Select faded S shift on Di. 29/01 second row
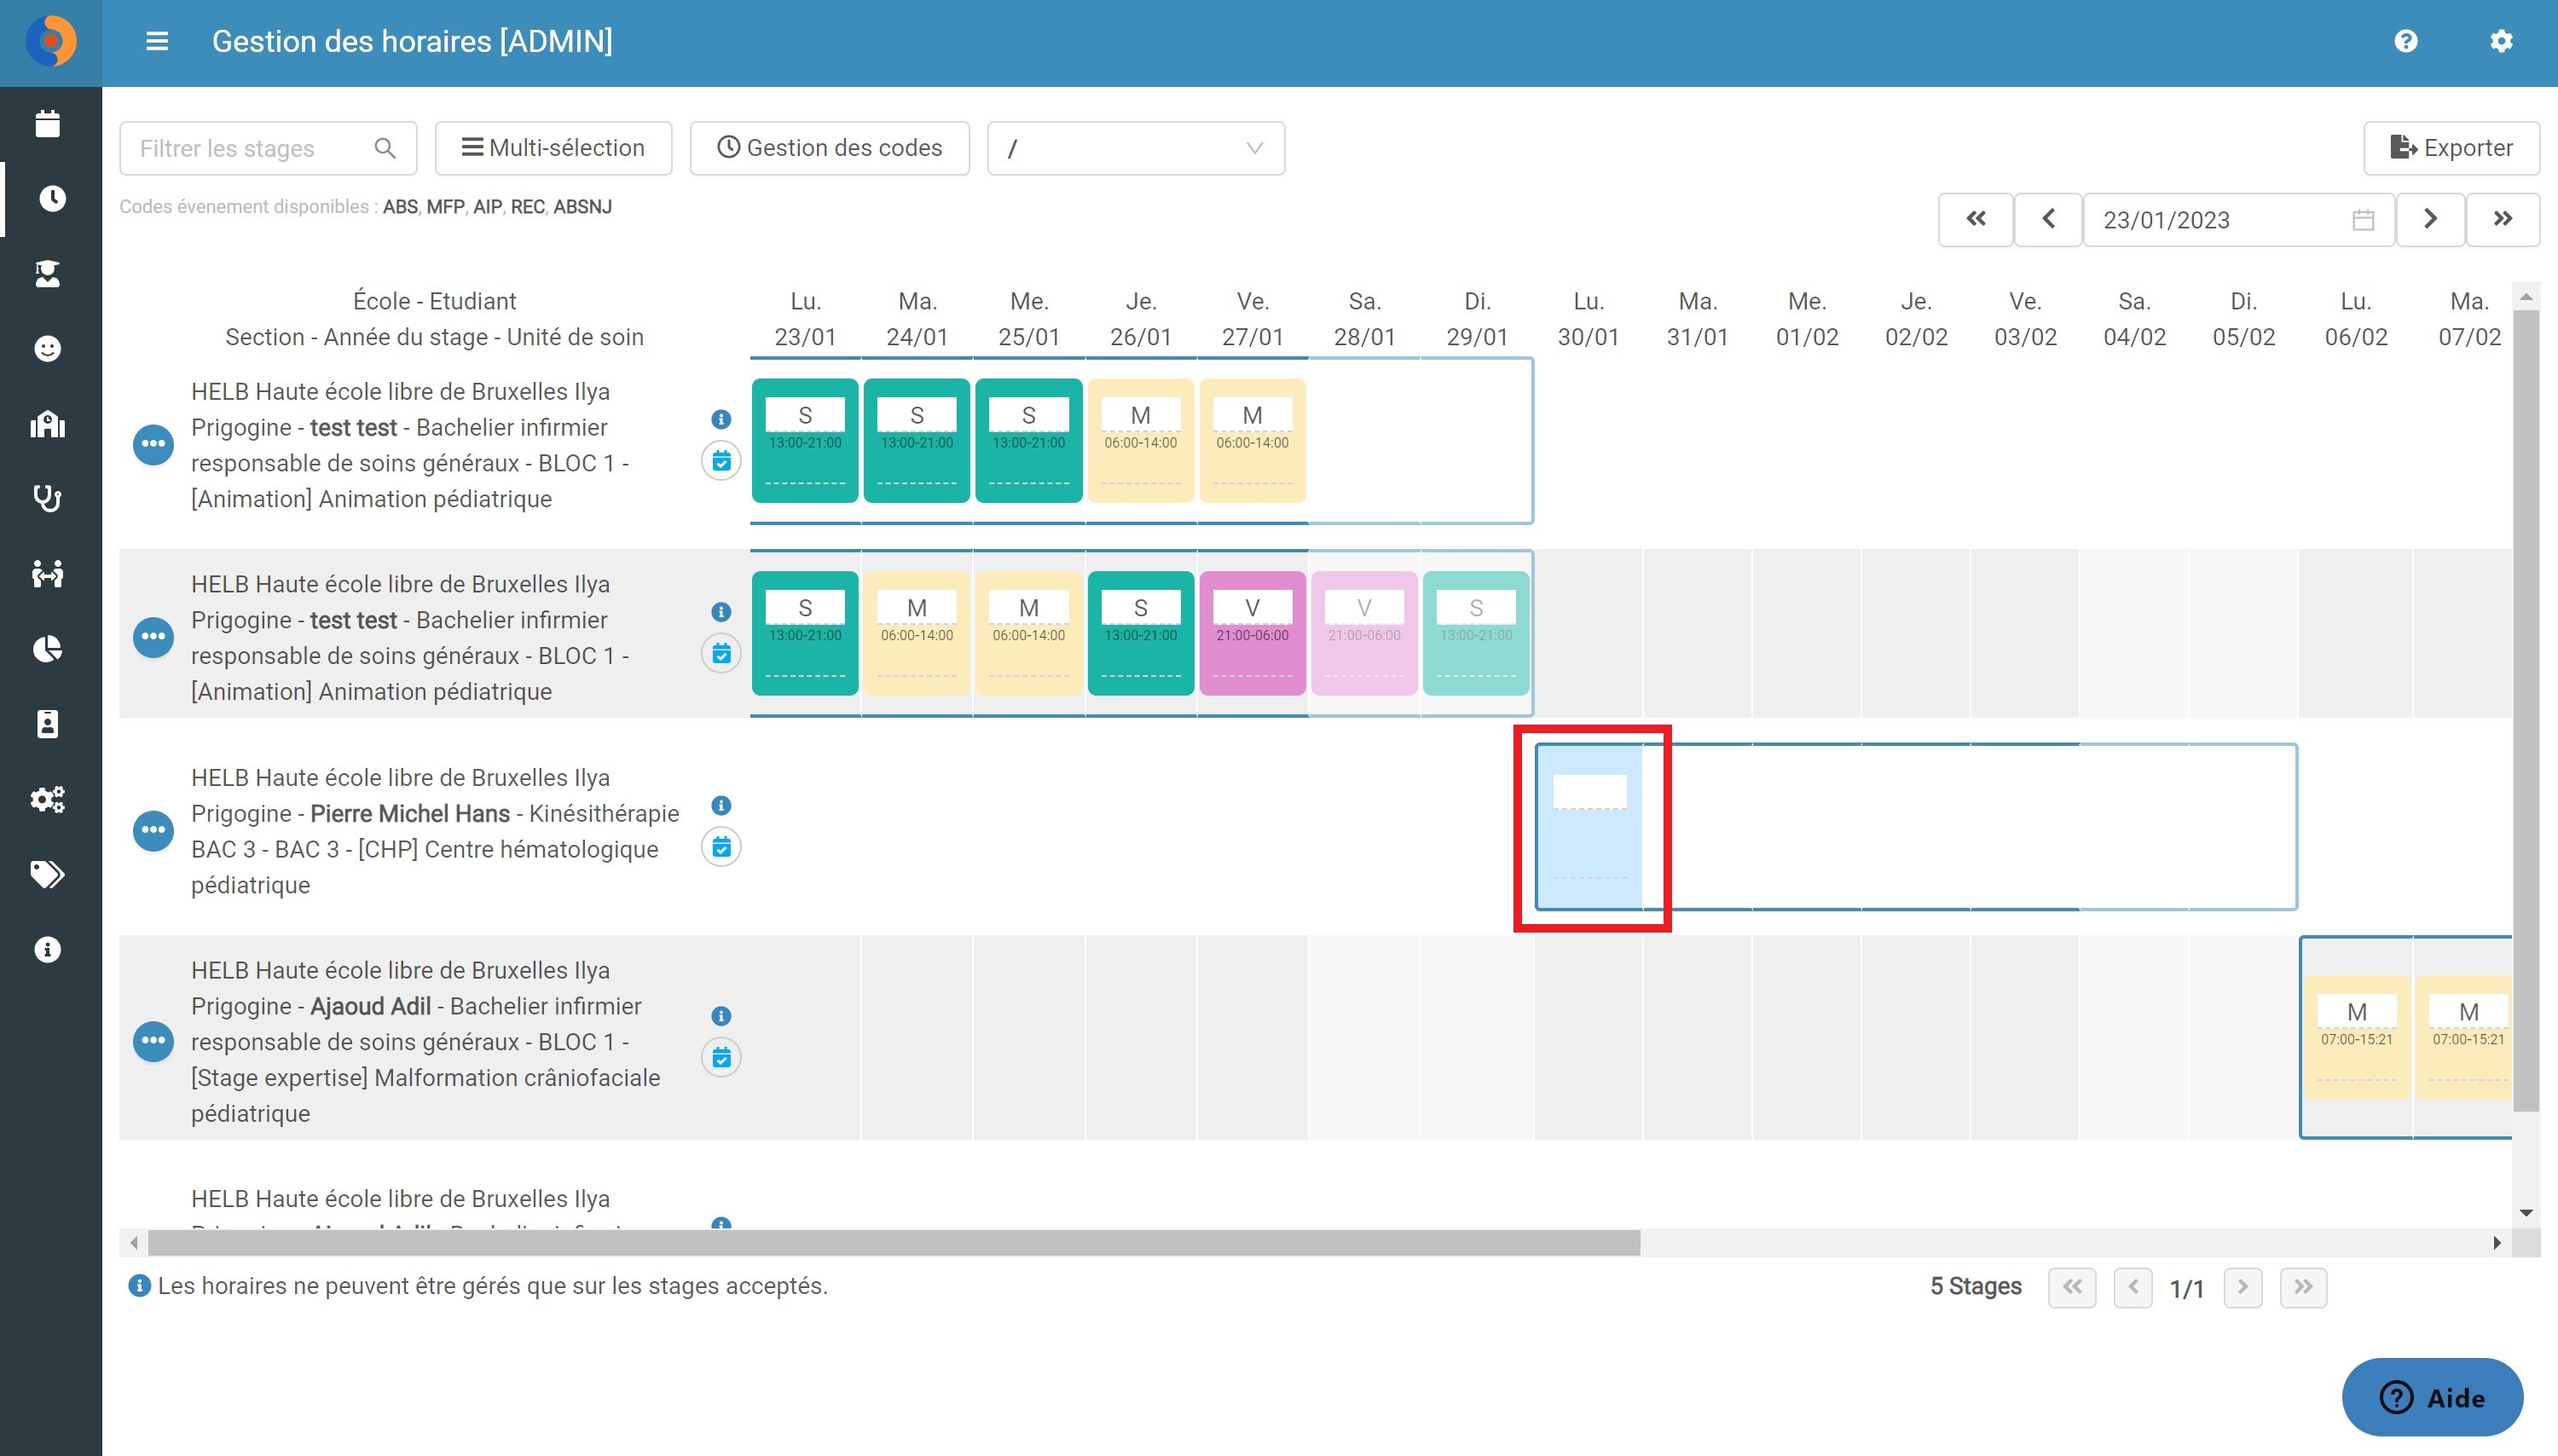Screen dimensions: 2558x1456 1476,633
